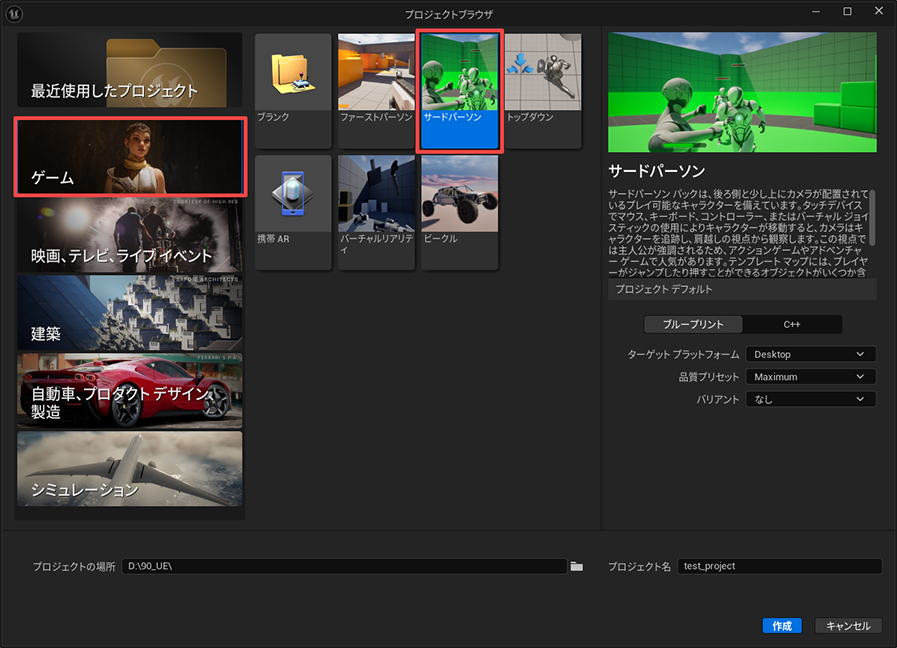897x648 pixels.
Task: Click the Unreal Engine logo in title bar
Action: point(14,14)
